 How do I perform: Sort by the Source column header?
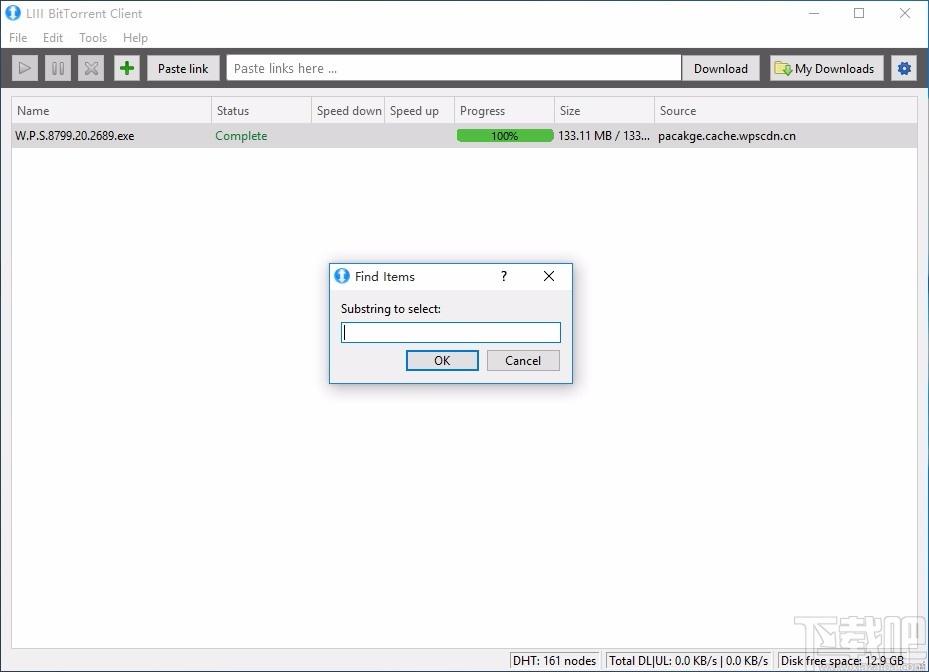coord(786,111)
